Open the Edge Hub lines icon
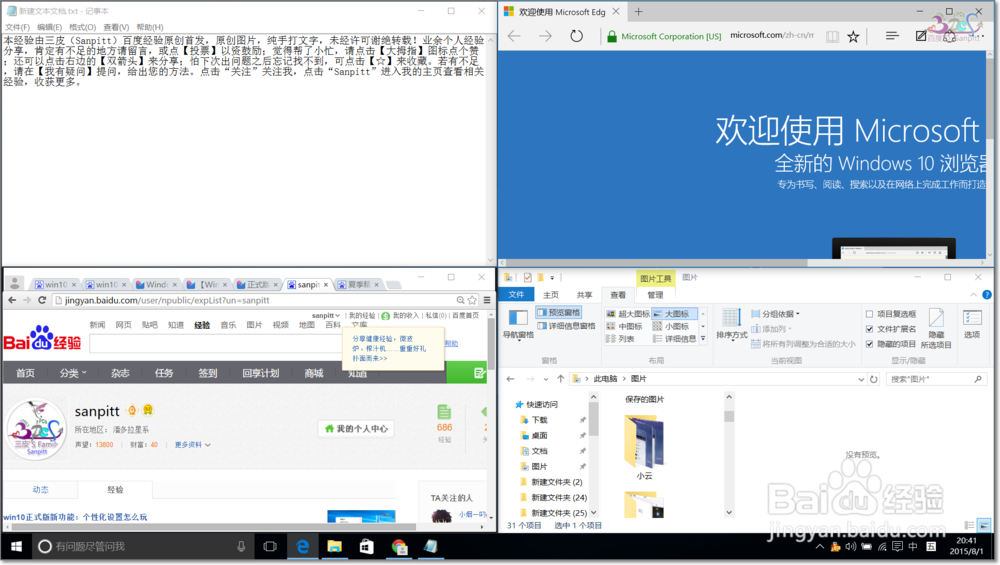 (x=892, y=36)
